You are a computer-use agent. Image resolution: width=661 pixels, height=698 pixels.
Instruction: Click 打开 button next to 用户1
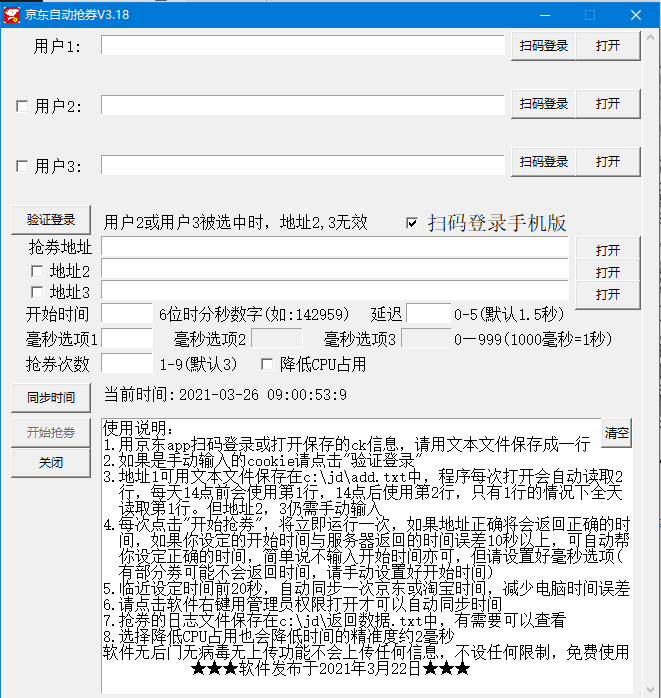pyautogui.click(x=608, y=46)
